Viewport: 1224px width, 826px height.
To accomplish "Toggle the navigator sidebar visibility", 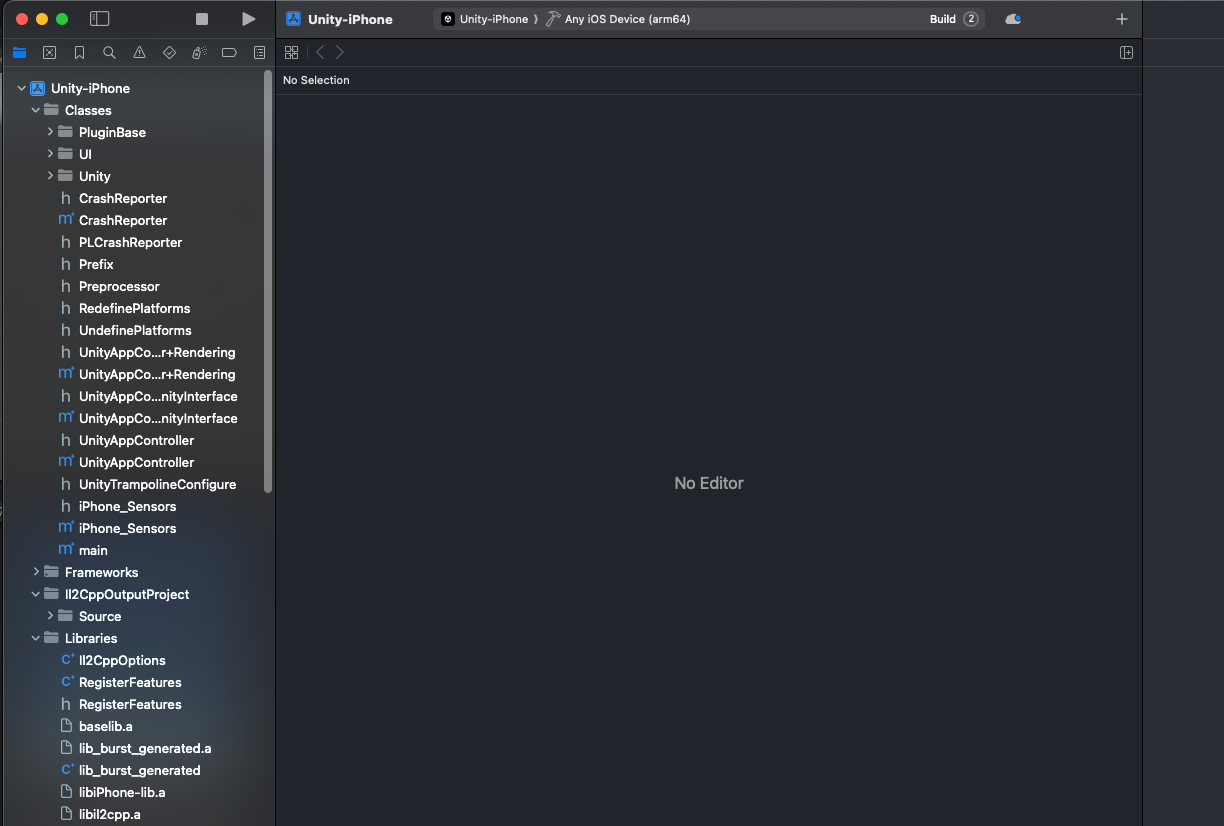I will coord(99,19).
